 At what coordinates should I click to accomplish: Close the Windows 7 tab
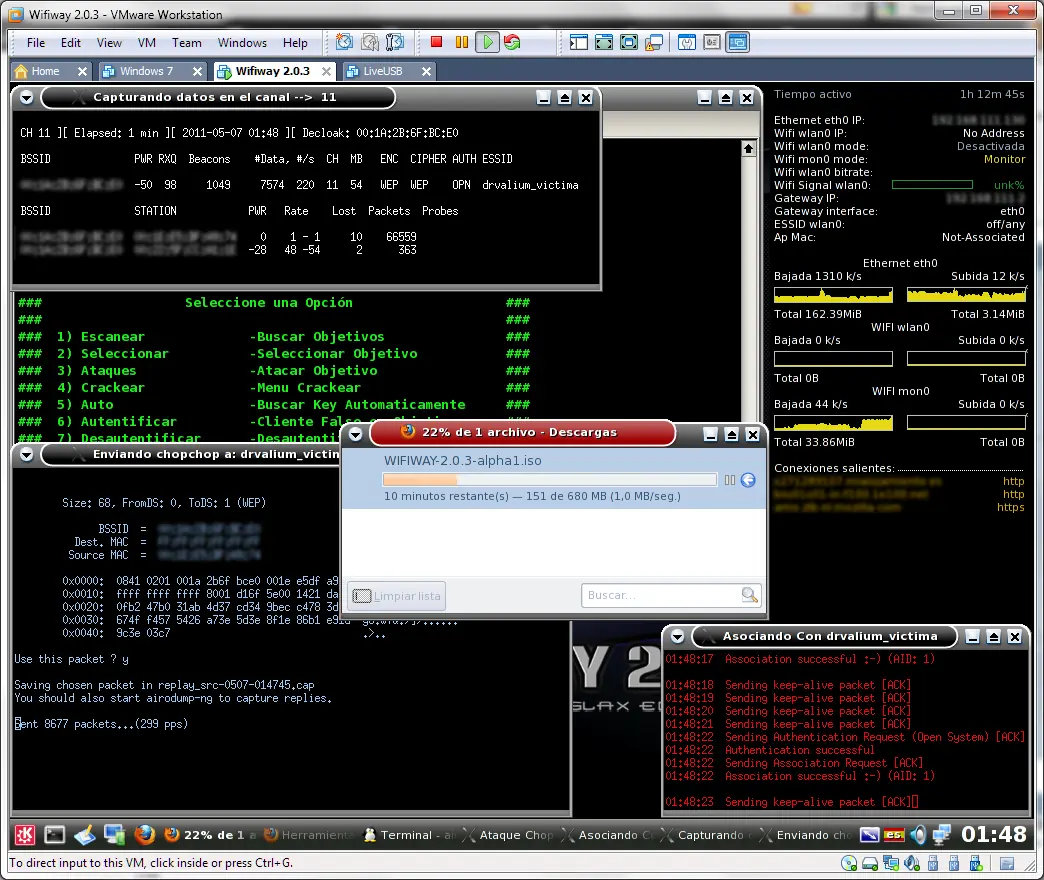point(197,71)
